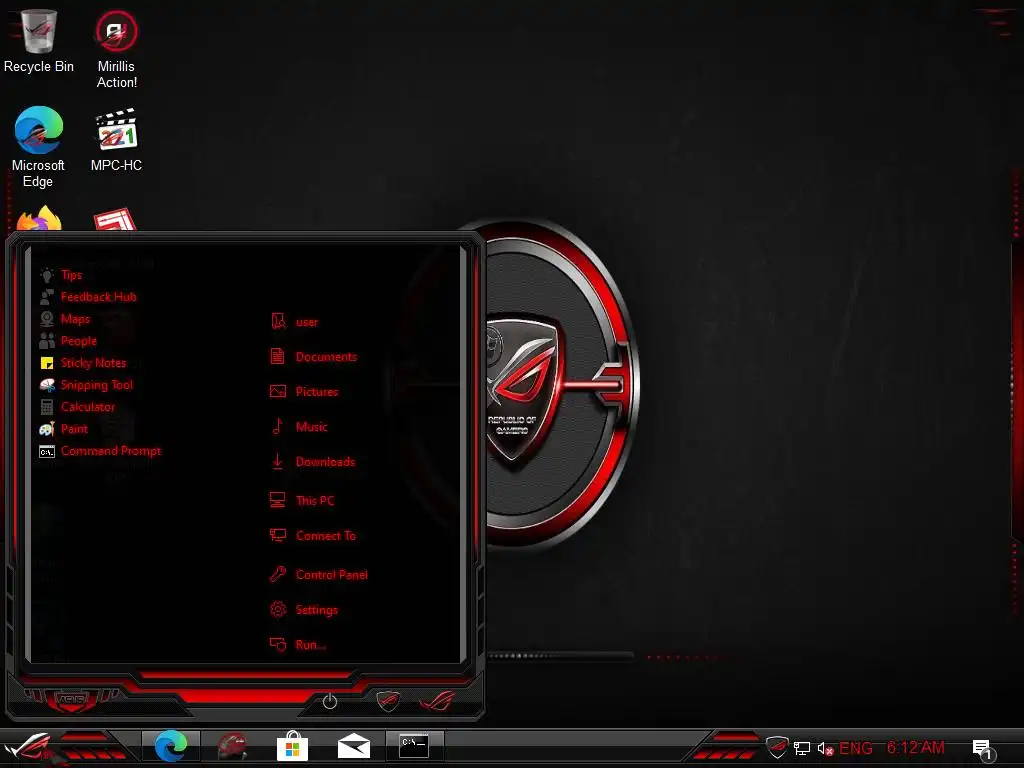Open the notification center icon

[983, 749]
